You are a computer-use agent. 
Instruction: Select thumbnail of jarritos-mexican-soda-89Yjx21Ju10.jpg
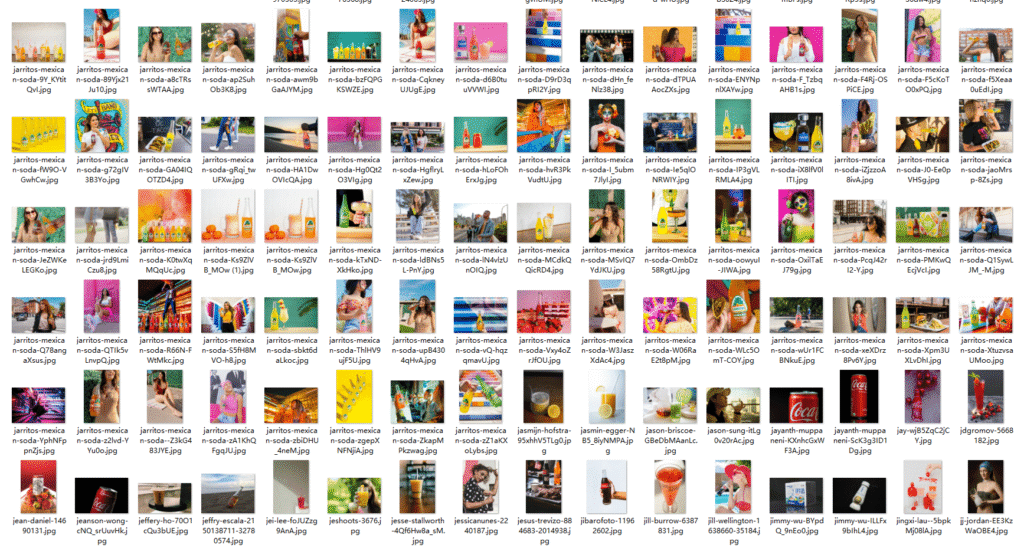[102, 36]
